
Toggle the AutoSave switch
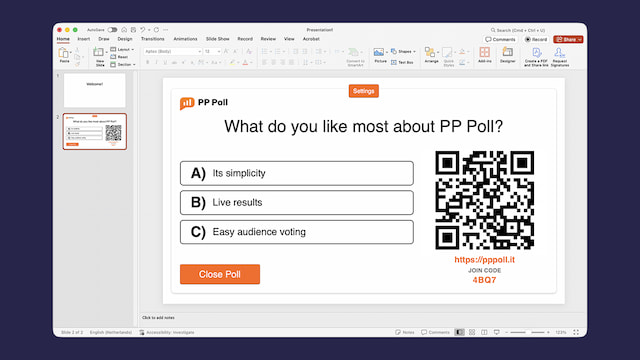[112, 30]
